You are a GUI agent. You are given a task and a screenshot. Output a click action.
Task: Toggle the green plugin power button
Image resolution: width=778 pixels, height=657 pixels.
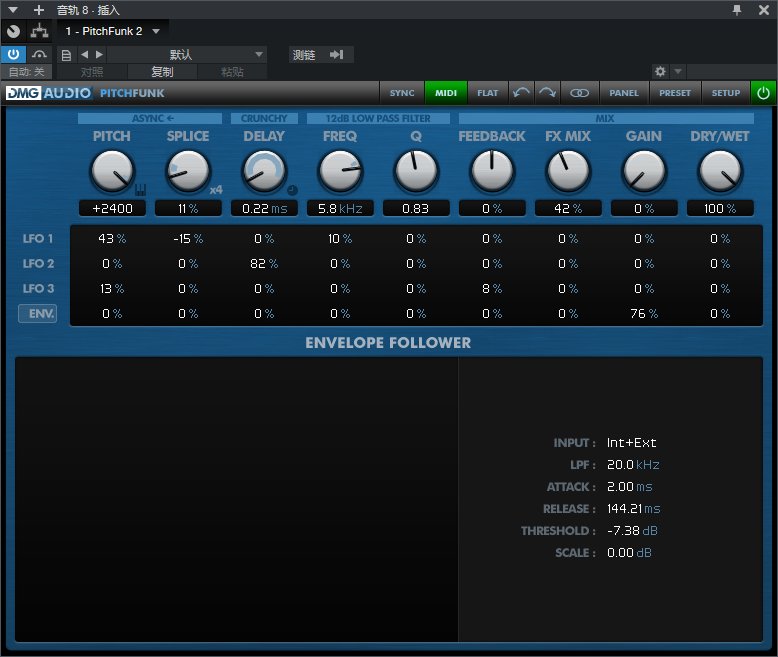(x=763, y=93)
